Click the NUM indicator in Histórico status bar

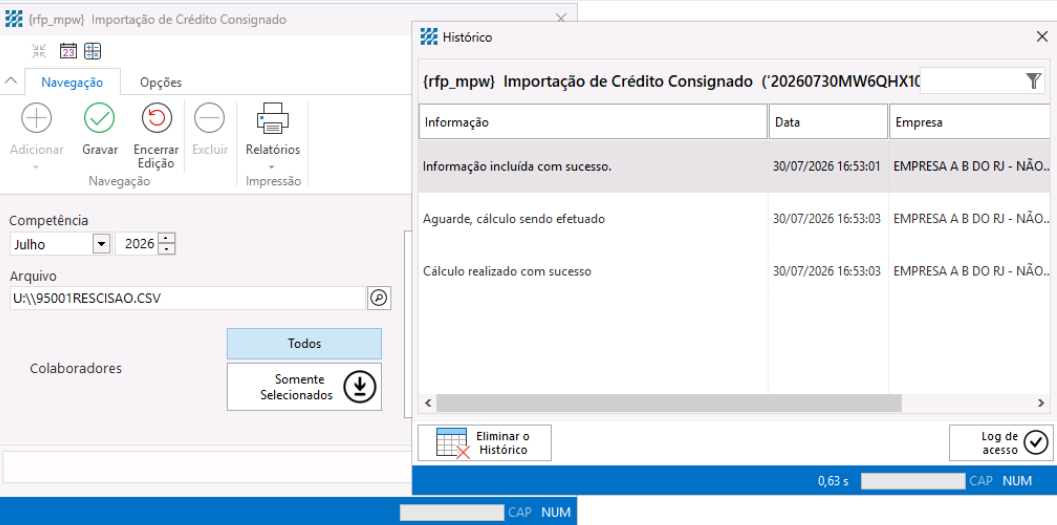pyautogui.click(x=1017, y=481)
